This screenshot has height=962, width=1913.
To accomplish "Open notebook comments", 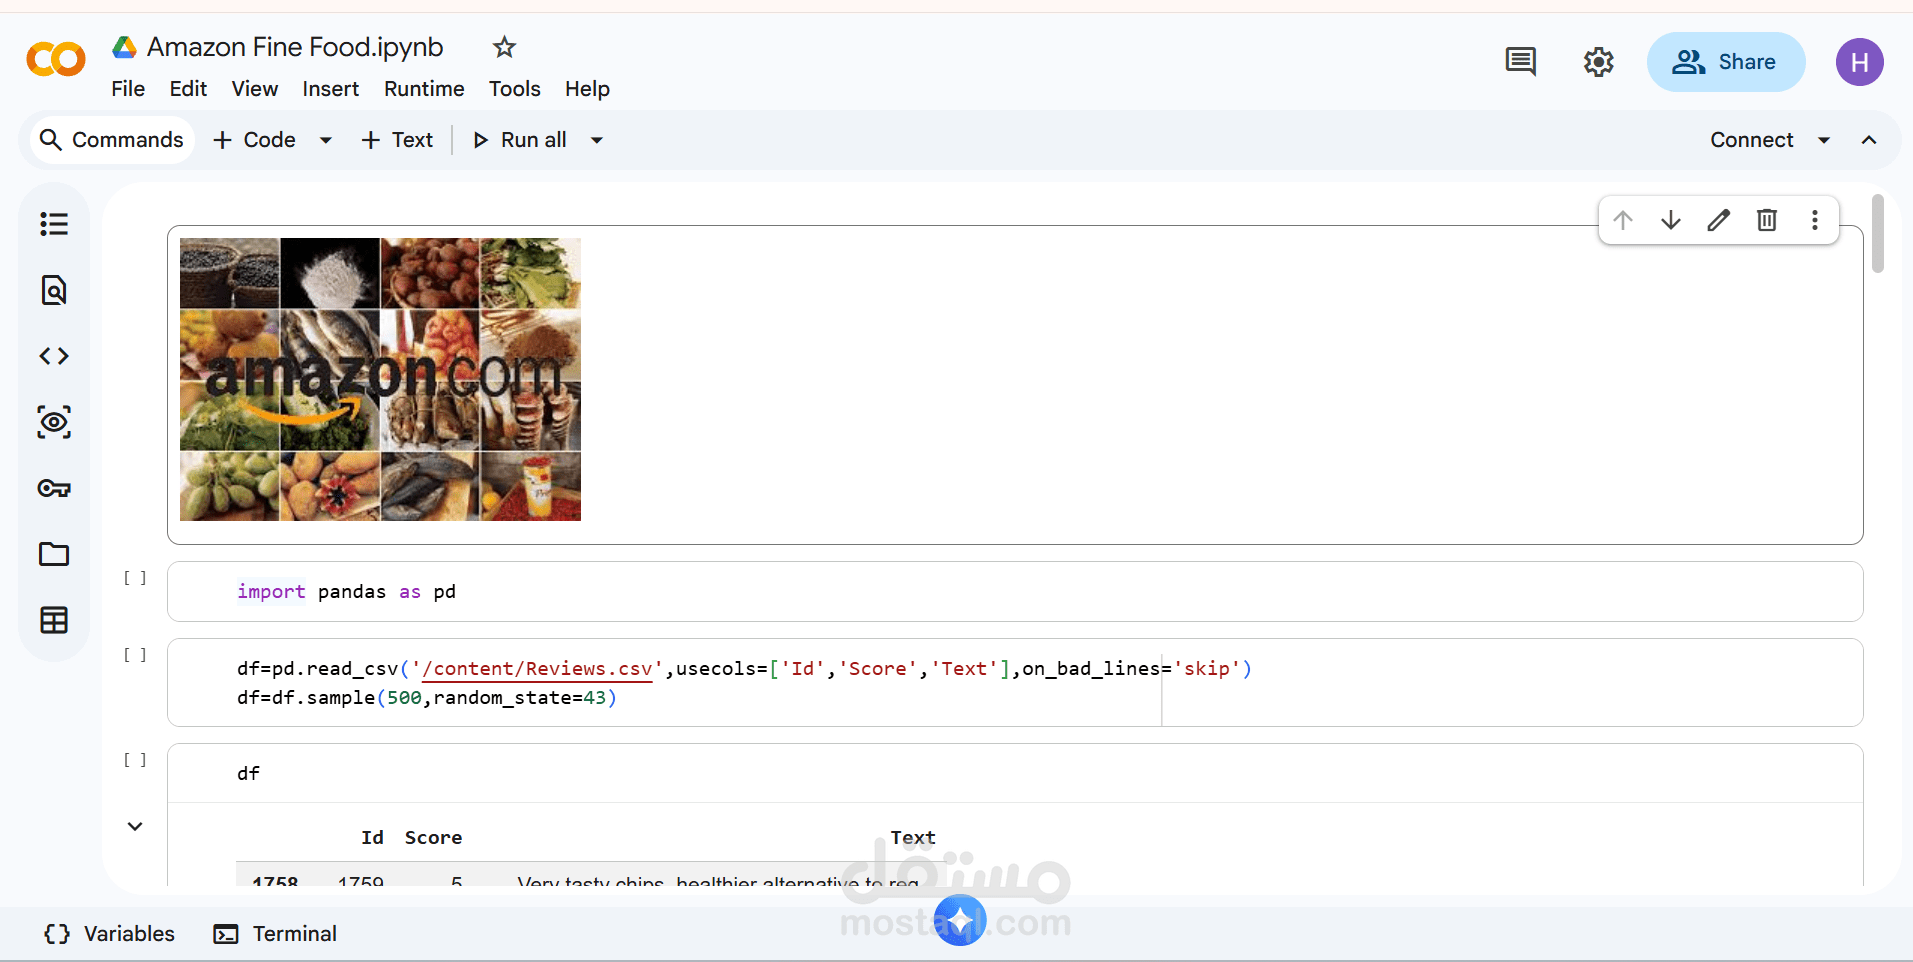I will (x=1520, y=61).
